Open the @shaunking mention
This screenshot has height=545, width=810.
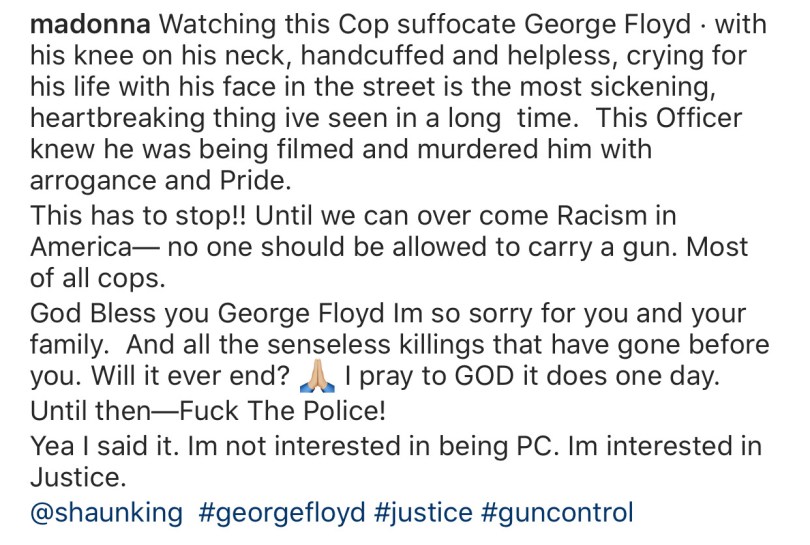click(x=107, y=514)
